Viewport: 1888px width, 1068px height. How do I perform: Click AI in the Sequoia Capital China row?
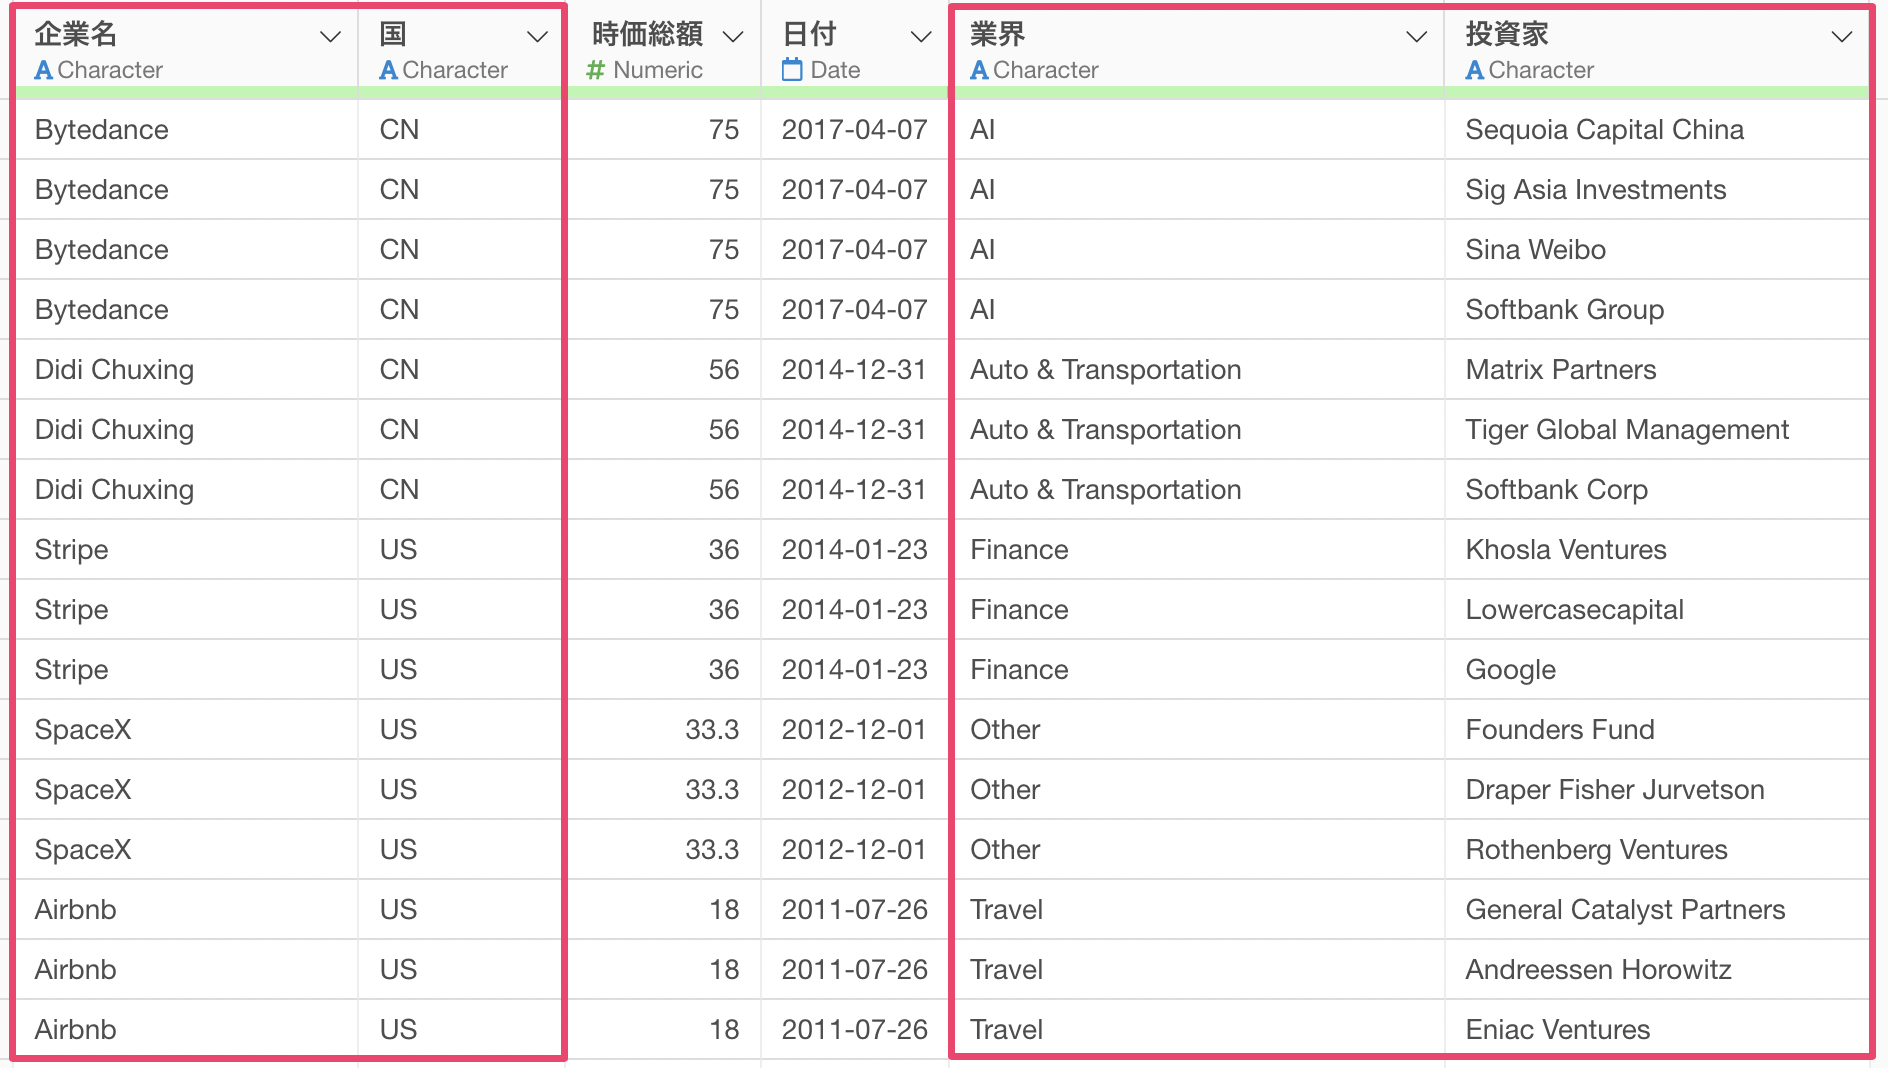(x=982, y=130)
